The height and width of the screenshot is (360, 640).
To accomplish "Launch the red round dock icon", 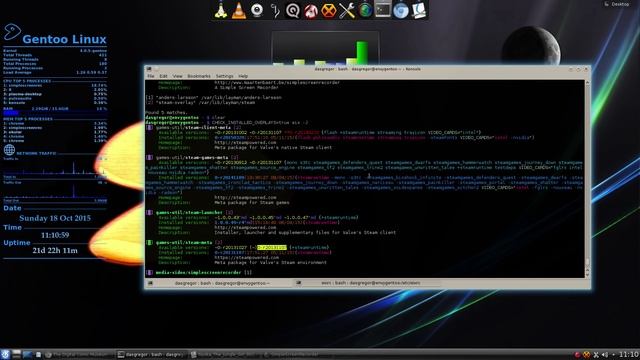I will click(x=311, y=11).
